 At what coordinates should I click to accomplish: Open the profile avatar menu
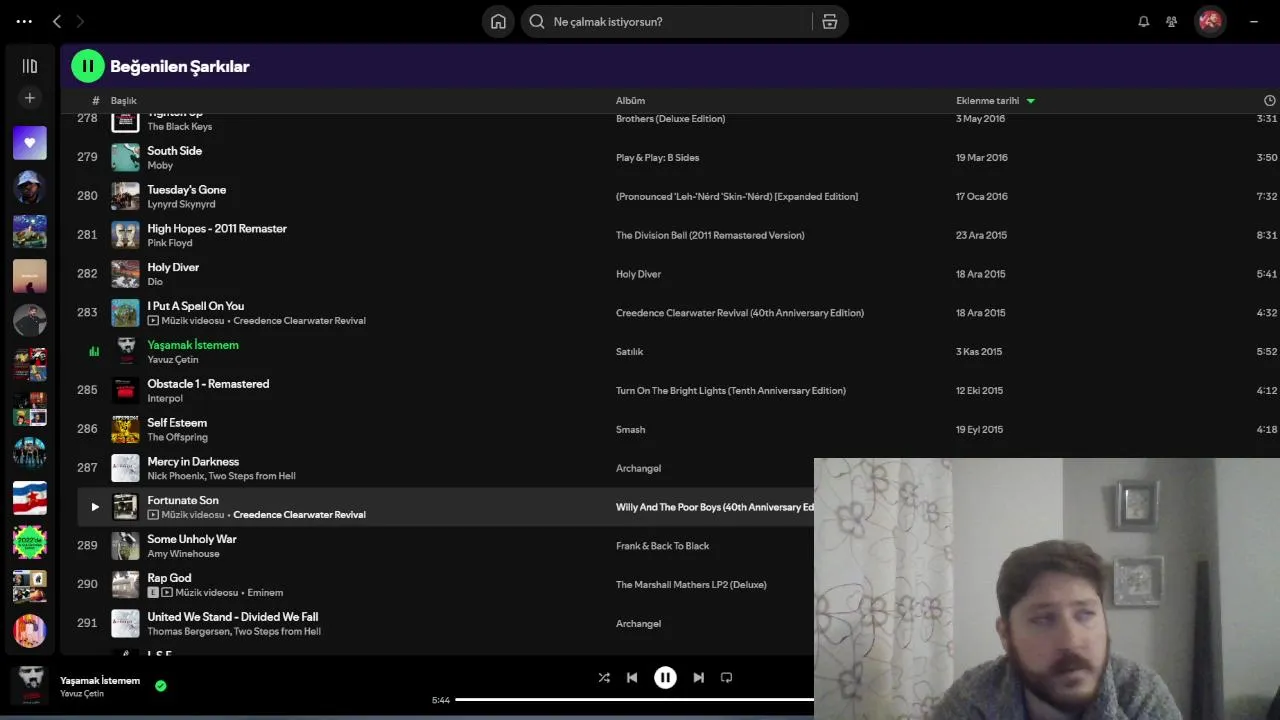tap(1210, 21)
